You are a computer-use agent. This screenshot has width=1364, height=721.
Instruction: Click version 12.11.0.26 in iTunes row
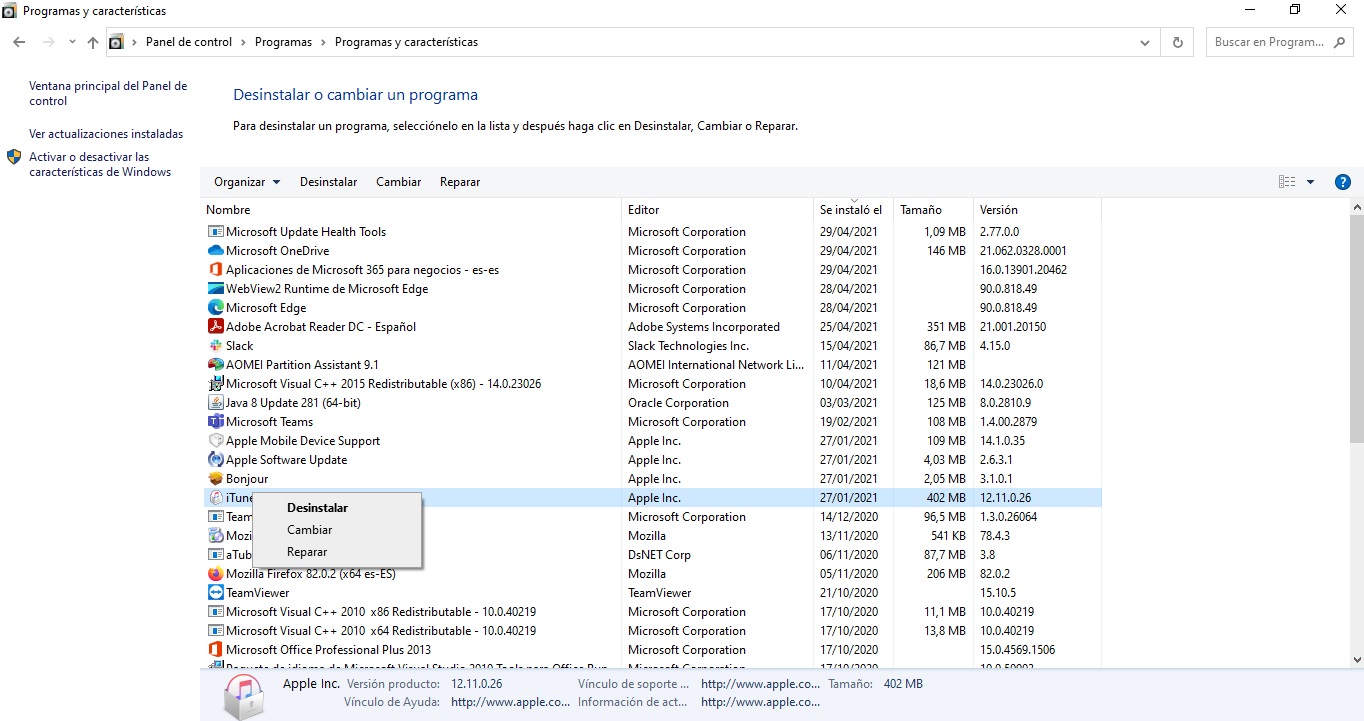click(1005, 498)
